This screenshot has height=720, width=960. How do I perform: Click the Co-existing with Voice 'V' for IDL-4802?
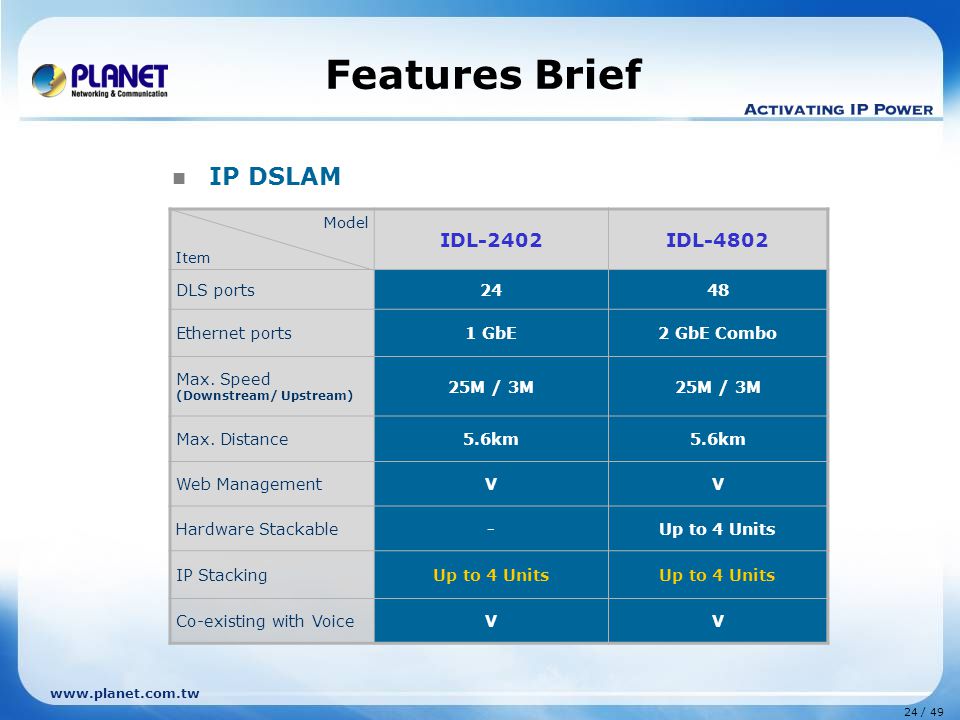718,621
